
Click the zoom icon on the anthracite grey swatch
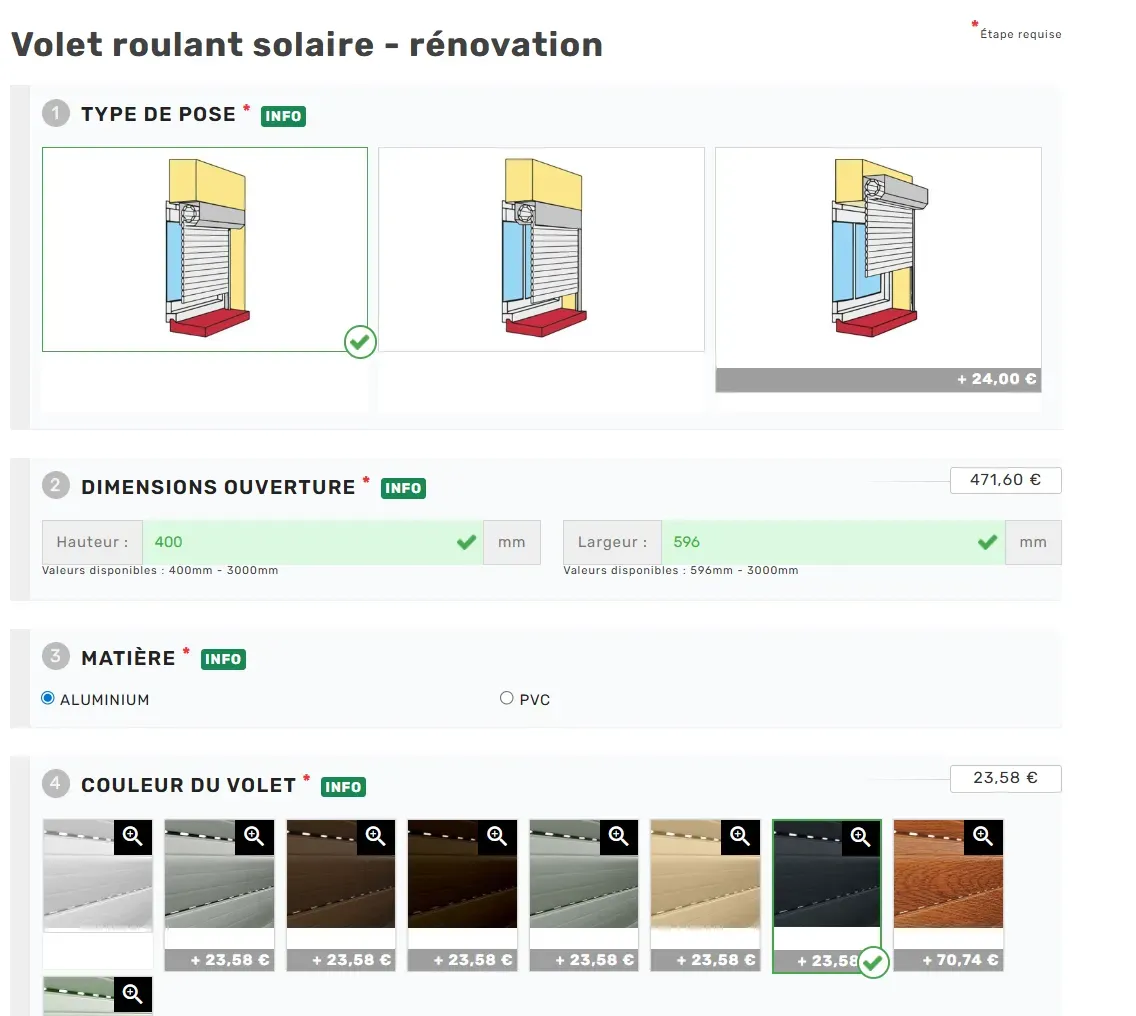861,837
